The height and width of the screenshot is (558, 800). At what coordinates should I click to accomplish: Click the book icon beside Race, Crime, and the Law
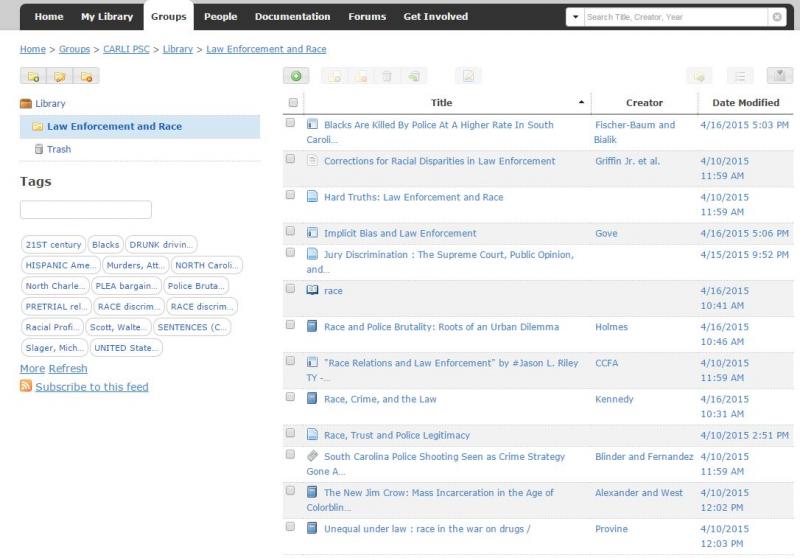pyautogui.click(x=312, y=398)
